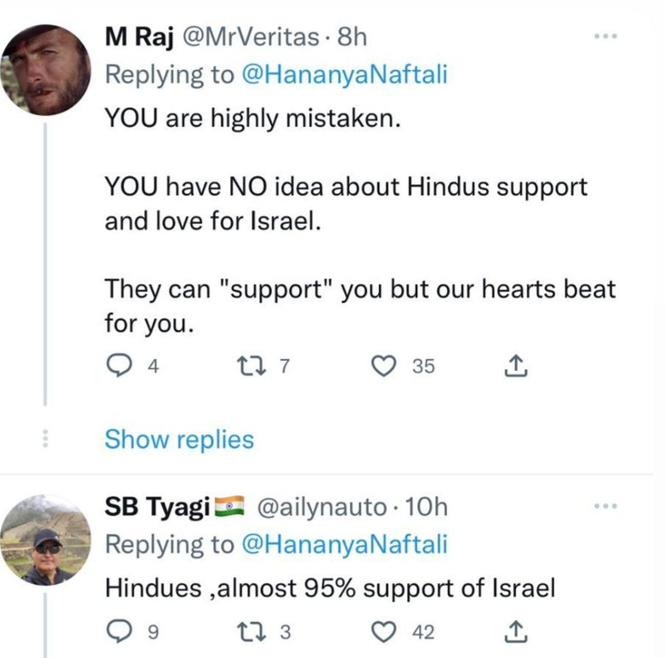Open SB Tyagi's profile picture
The width and height of the screenshot is (665, 658).
click(x=44, y=541)
